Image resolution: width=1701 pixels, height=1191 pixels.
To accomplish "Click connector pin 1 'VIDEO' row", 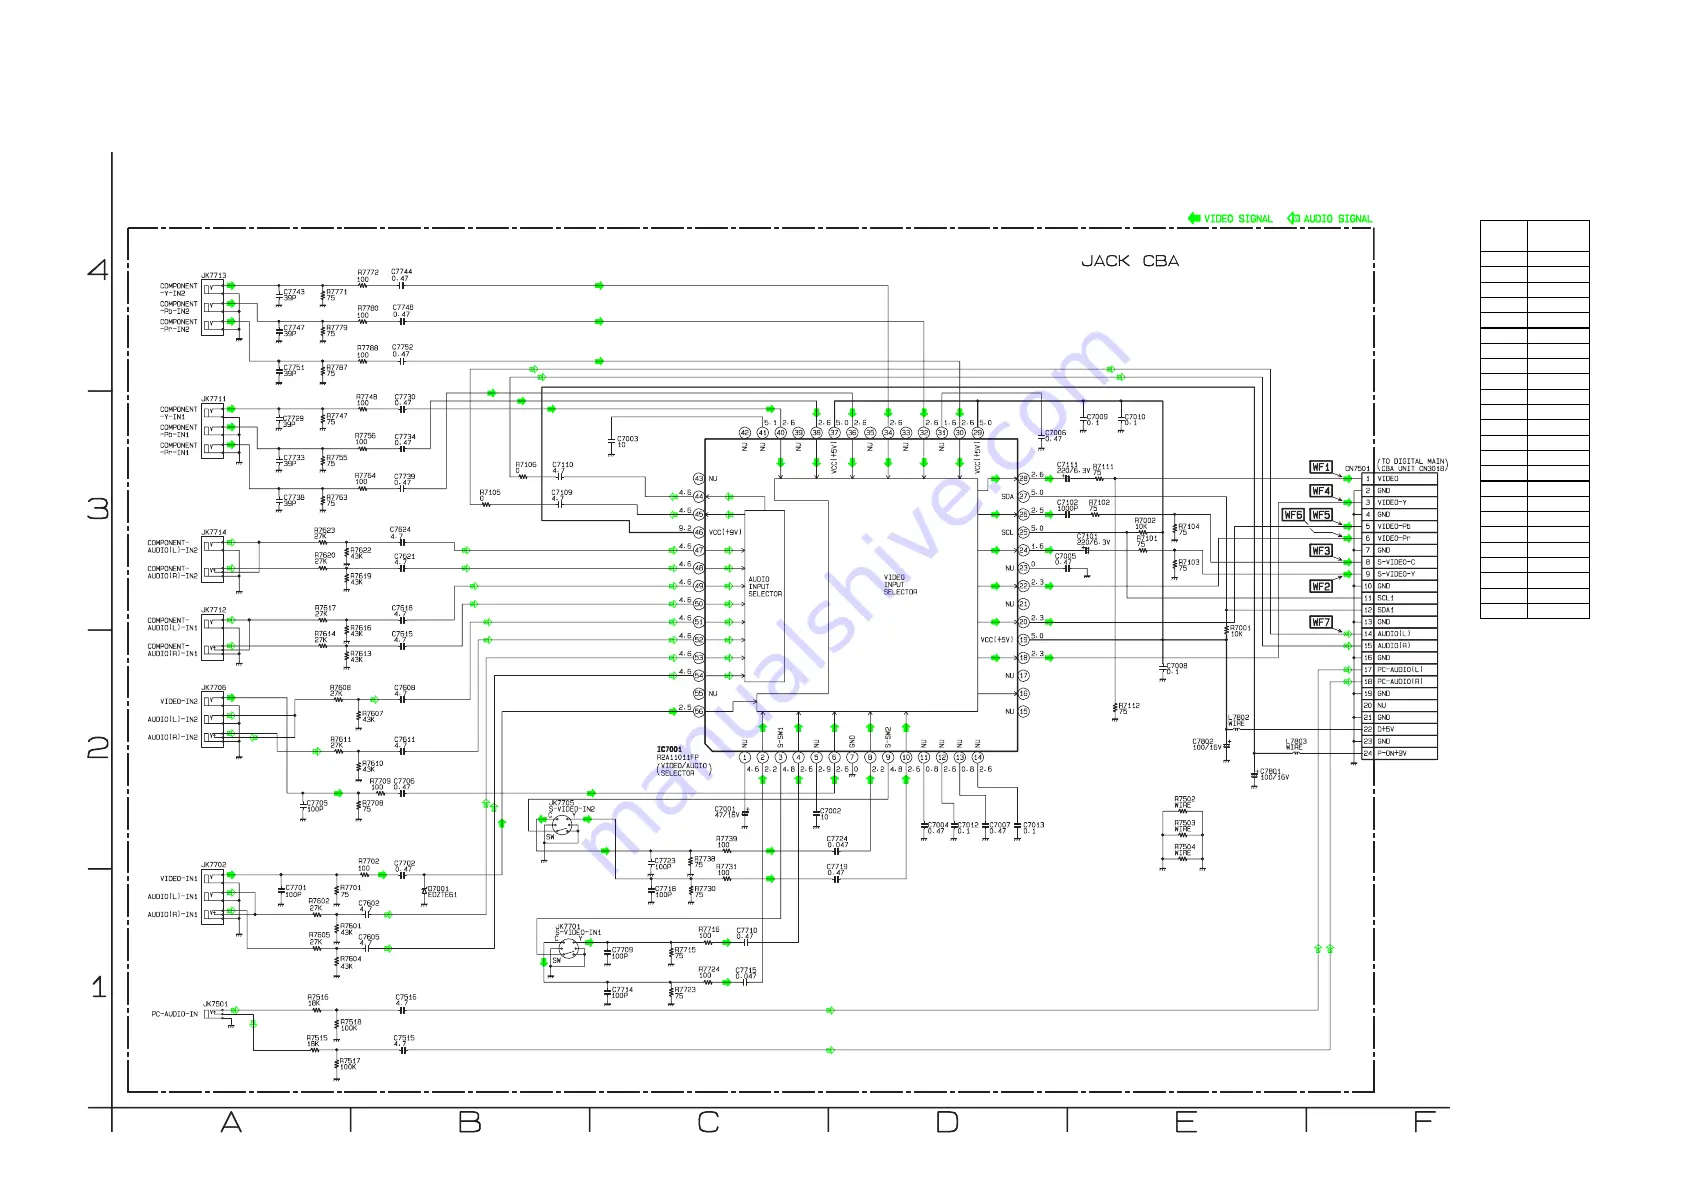I will 1399,479.
